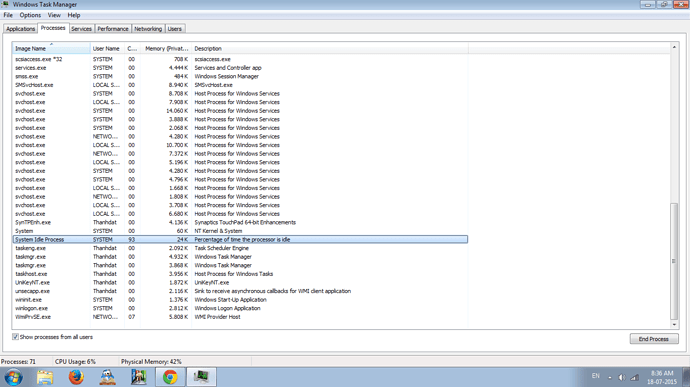Select the Task Manager taskbar icon
The width and height of the screenshot is (690, 387).
[x=202, y=377]
